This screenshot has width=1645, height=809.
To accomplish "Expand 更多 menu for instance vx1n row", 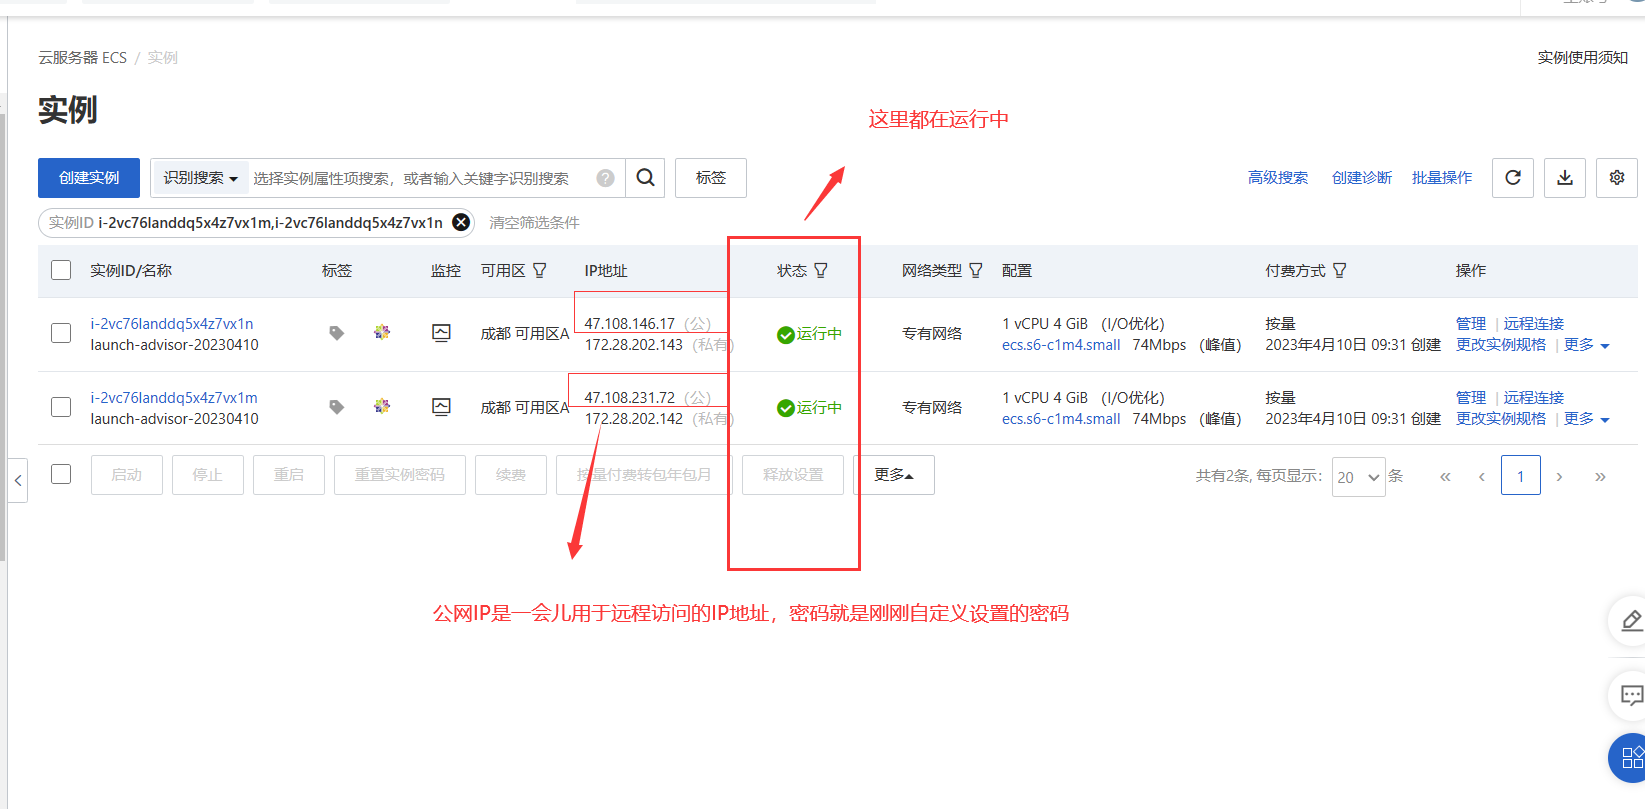I will 1587,345.
